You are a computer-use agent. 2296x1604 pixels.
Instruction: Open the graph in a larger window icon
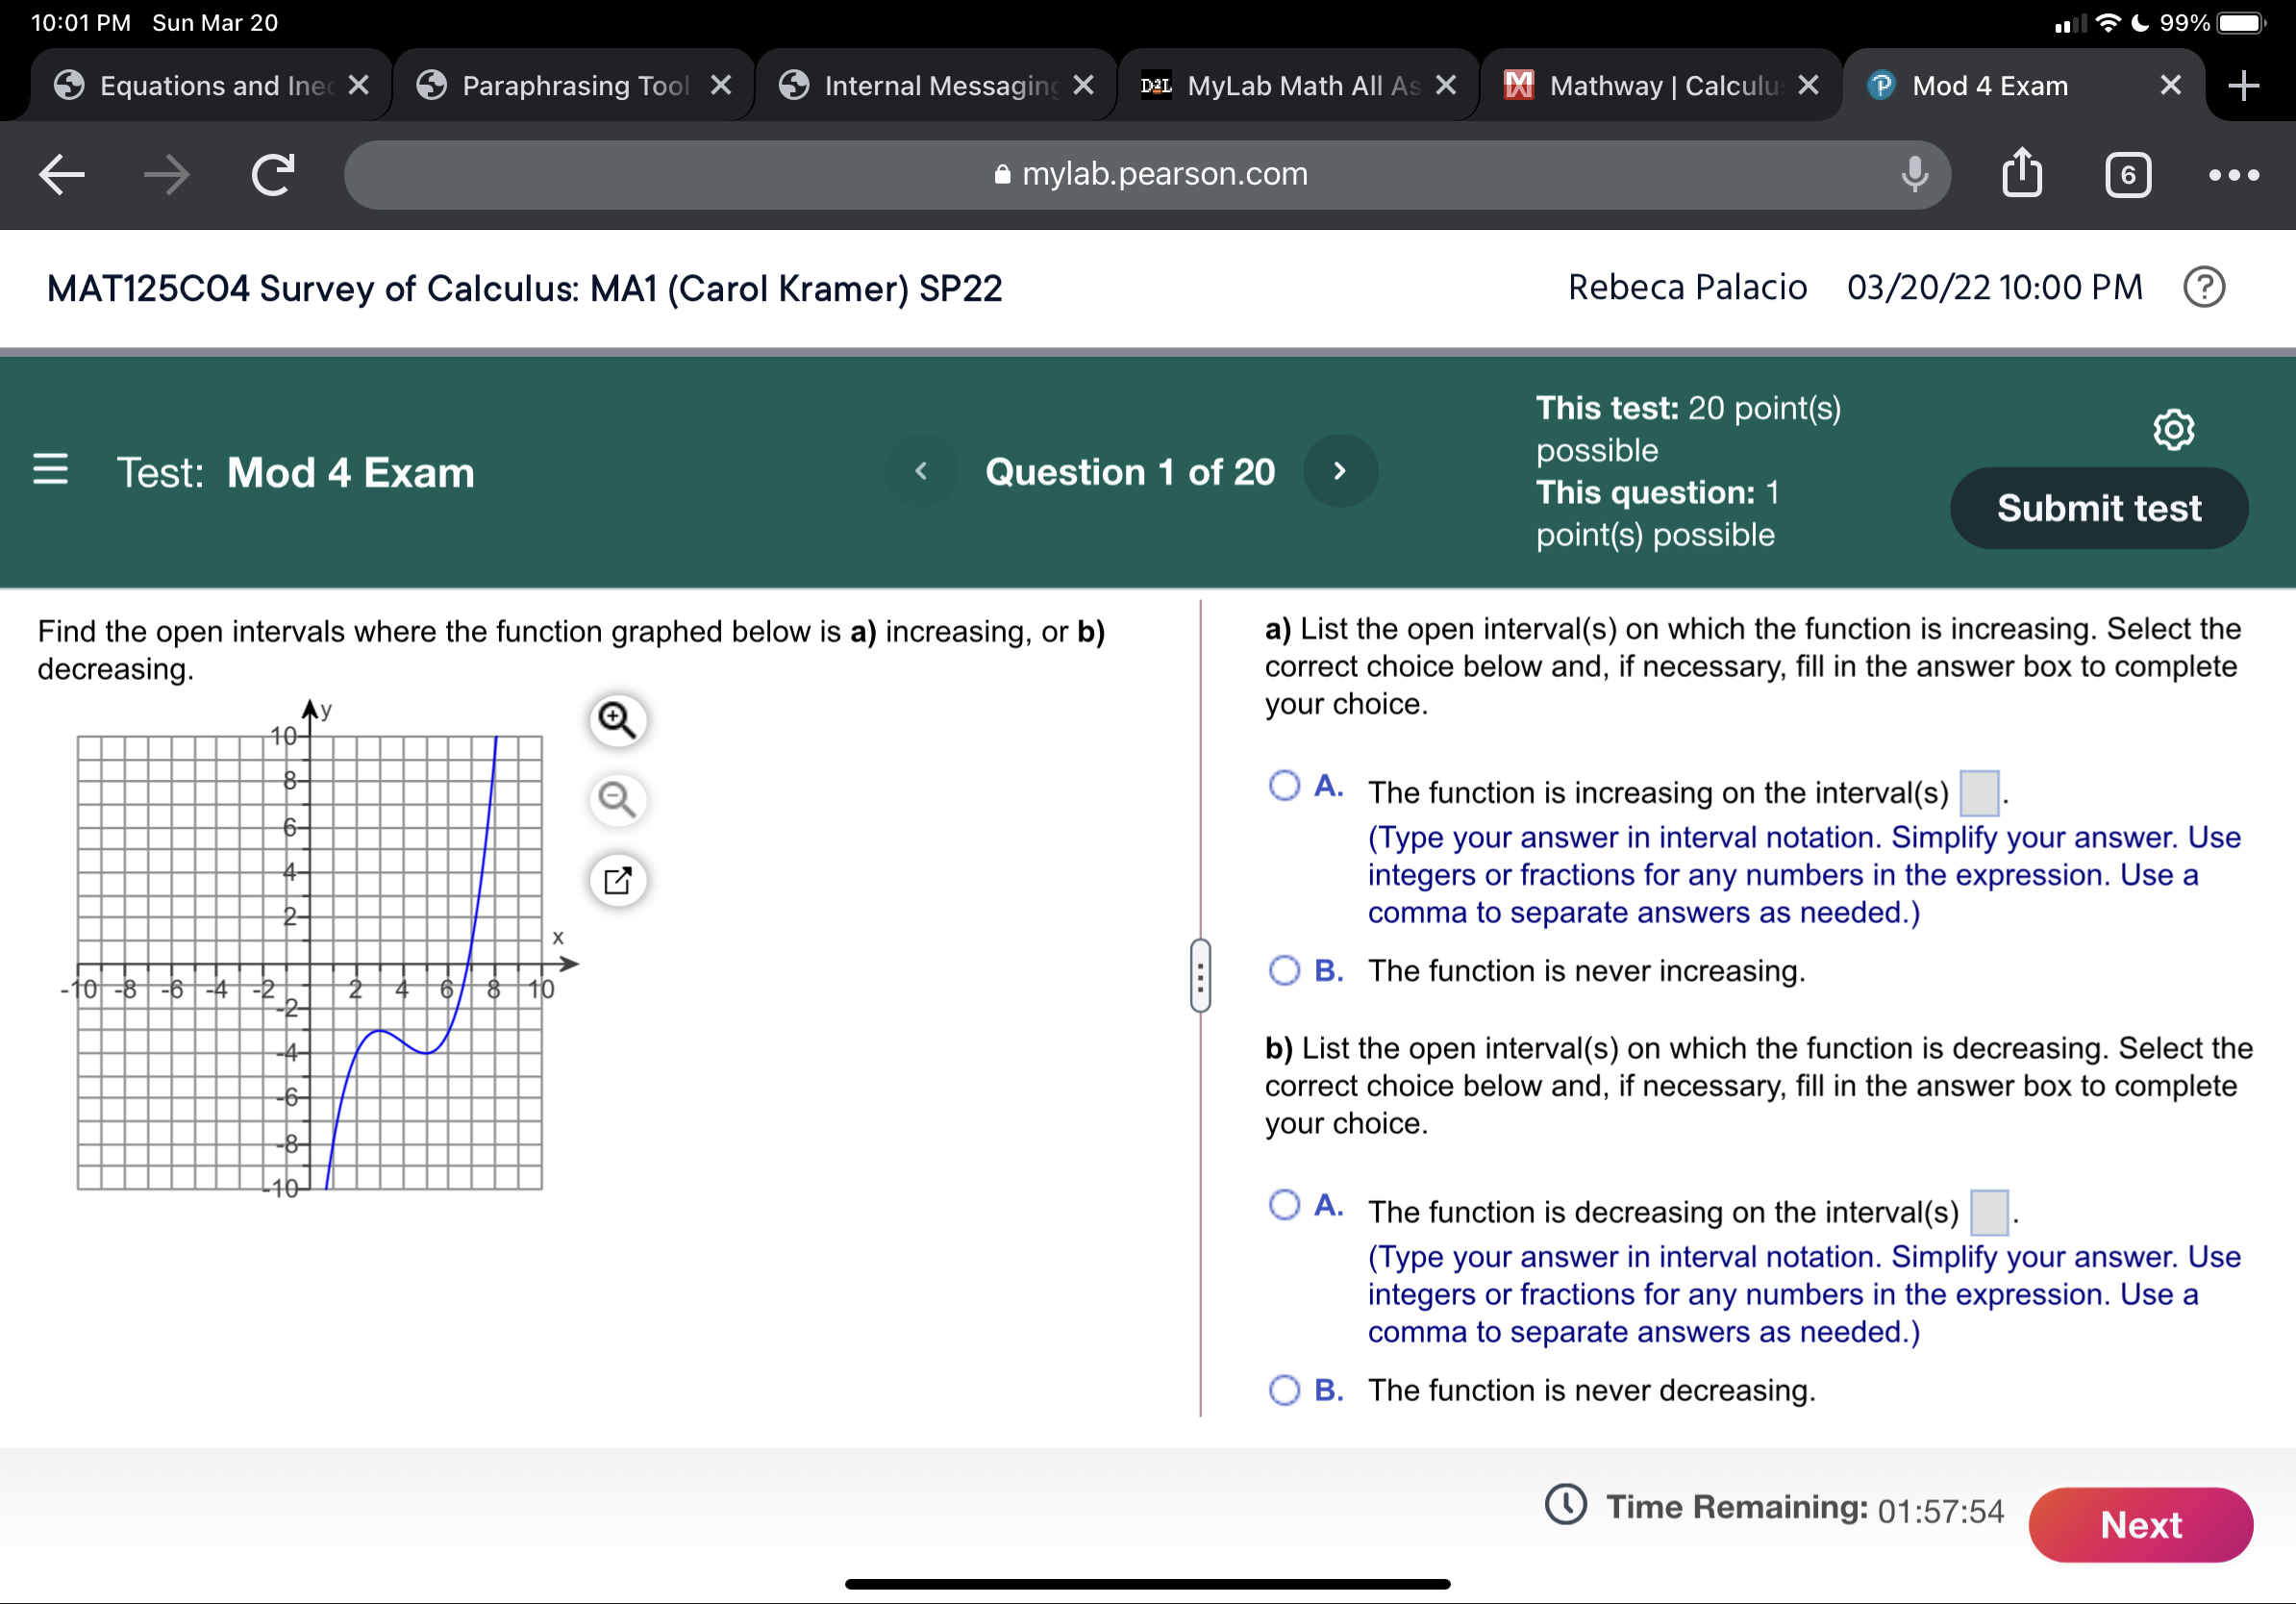618,880
